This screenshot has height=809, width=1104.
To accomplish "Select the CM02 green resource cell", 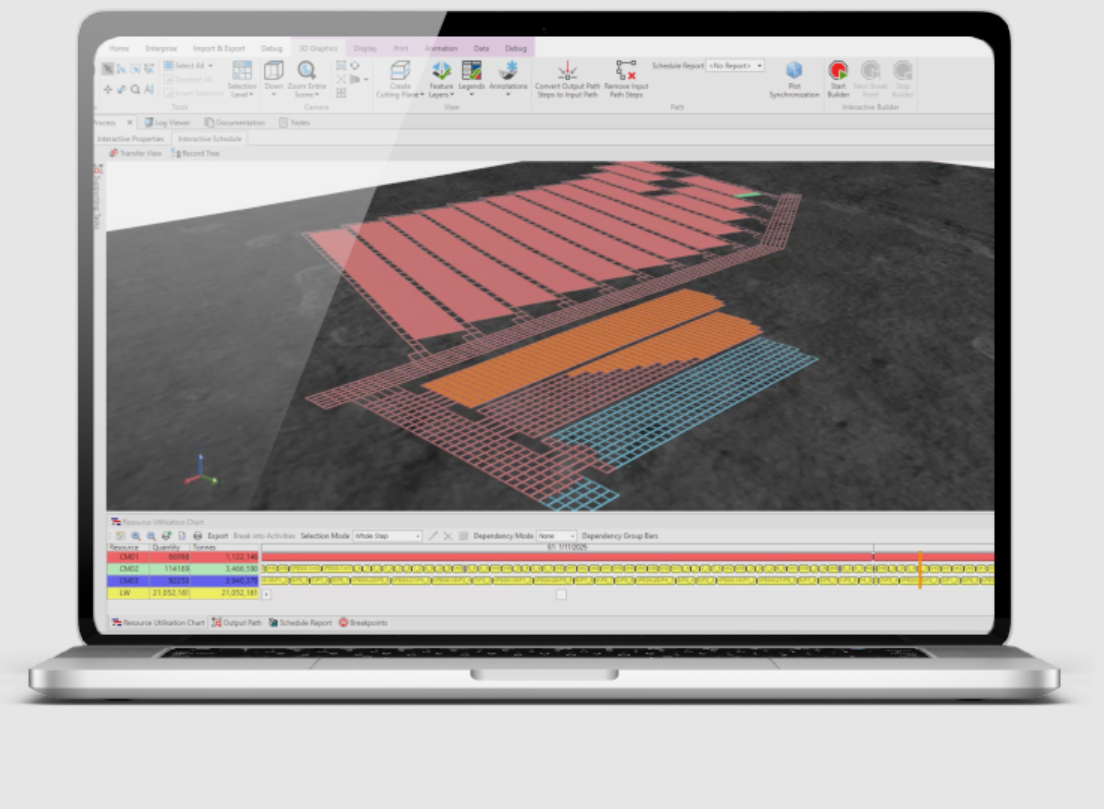I will 128,569.
